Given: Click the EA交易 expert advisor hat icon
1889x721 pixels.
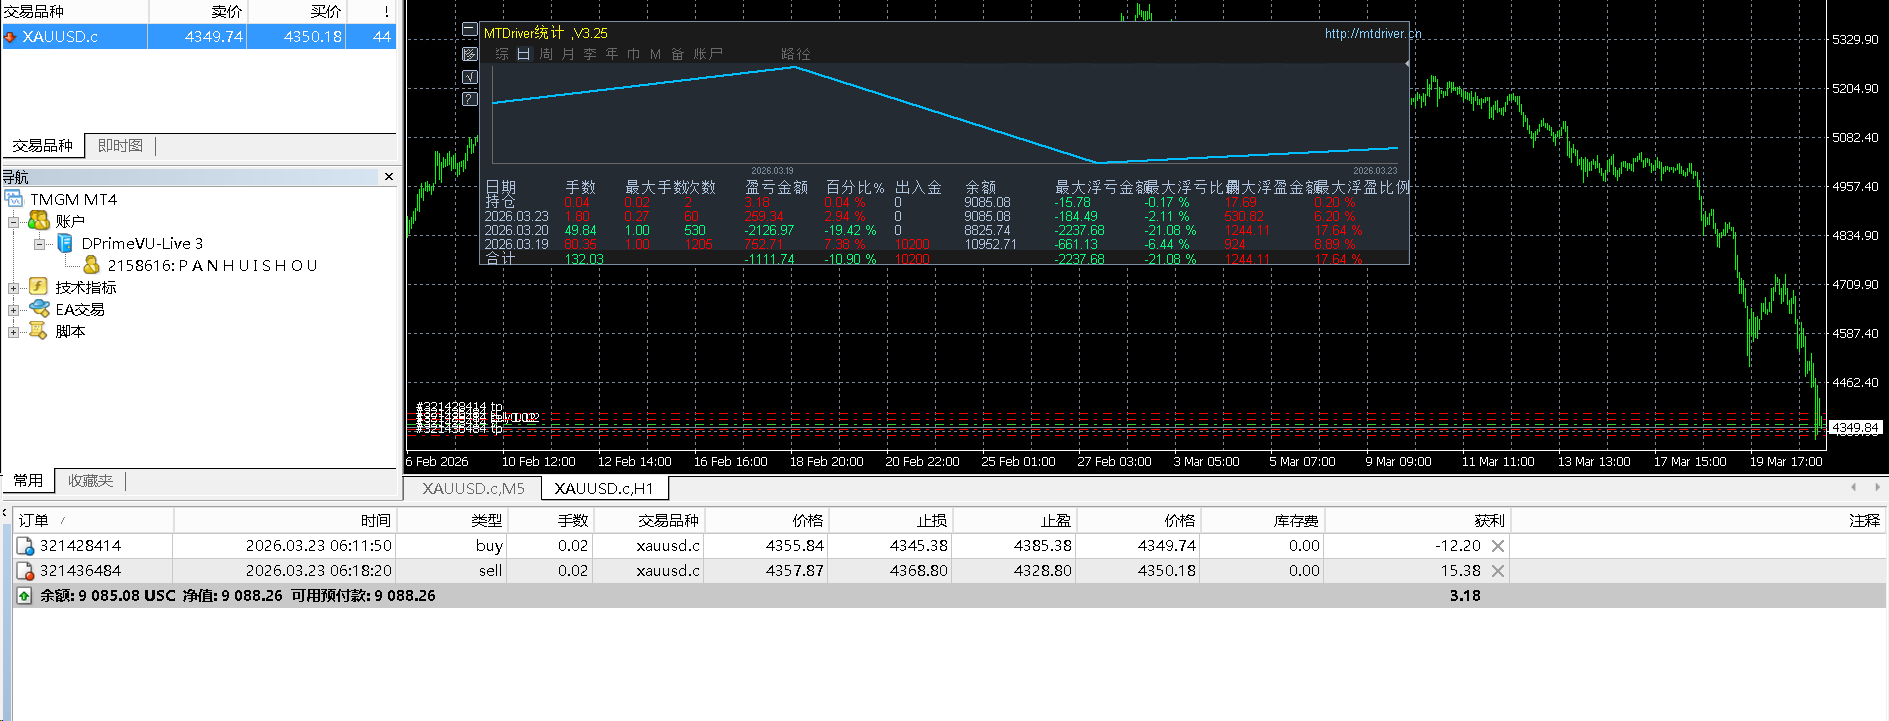Looking at the screenshot, I should (x=39, y=309).
